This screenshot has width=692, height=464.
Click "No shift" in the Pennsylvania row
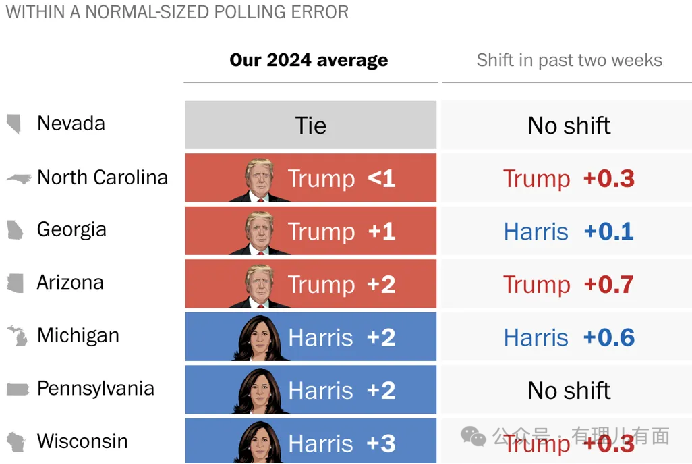[x=569, y=390]
